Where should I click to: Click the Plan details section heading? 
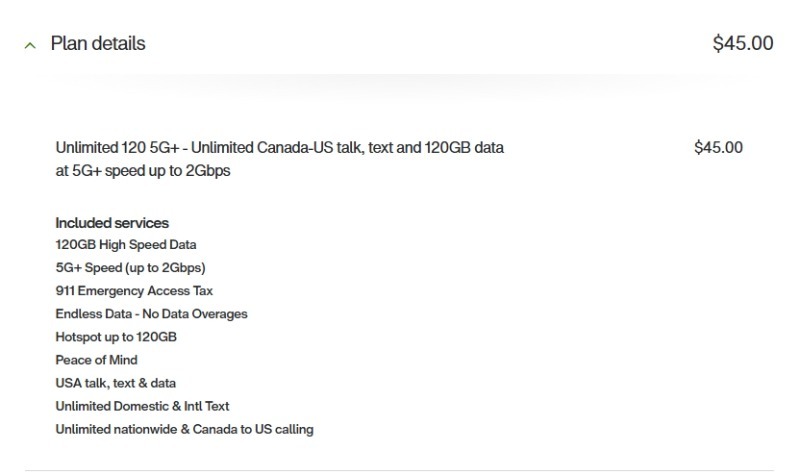click(98, 44)
